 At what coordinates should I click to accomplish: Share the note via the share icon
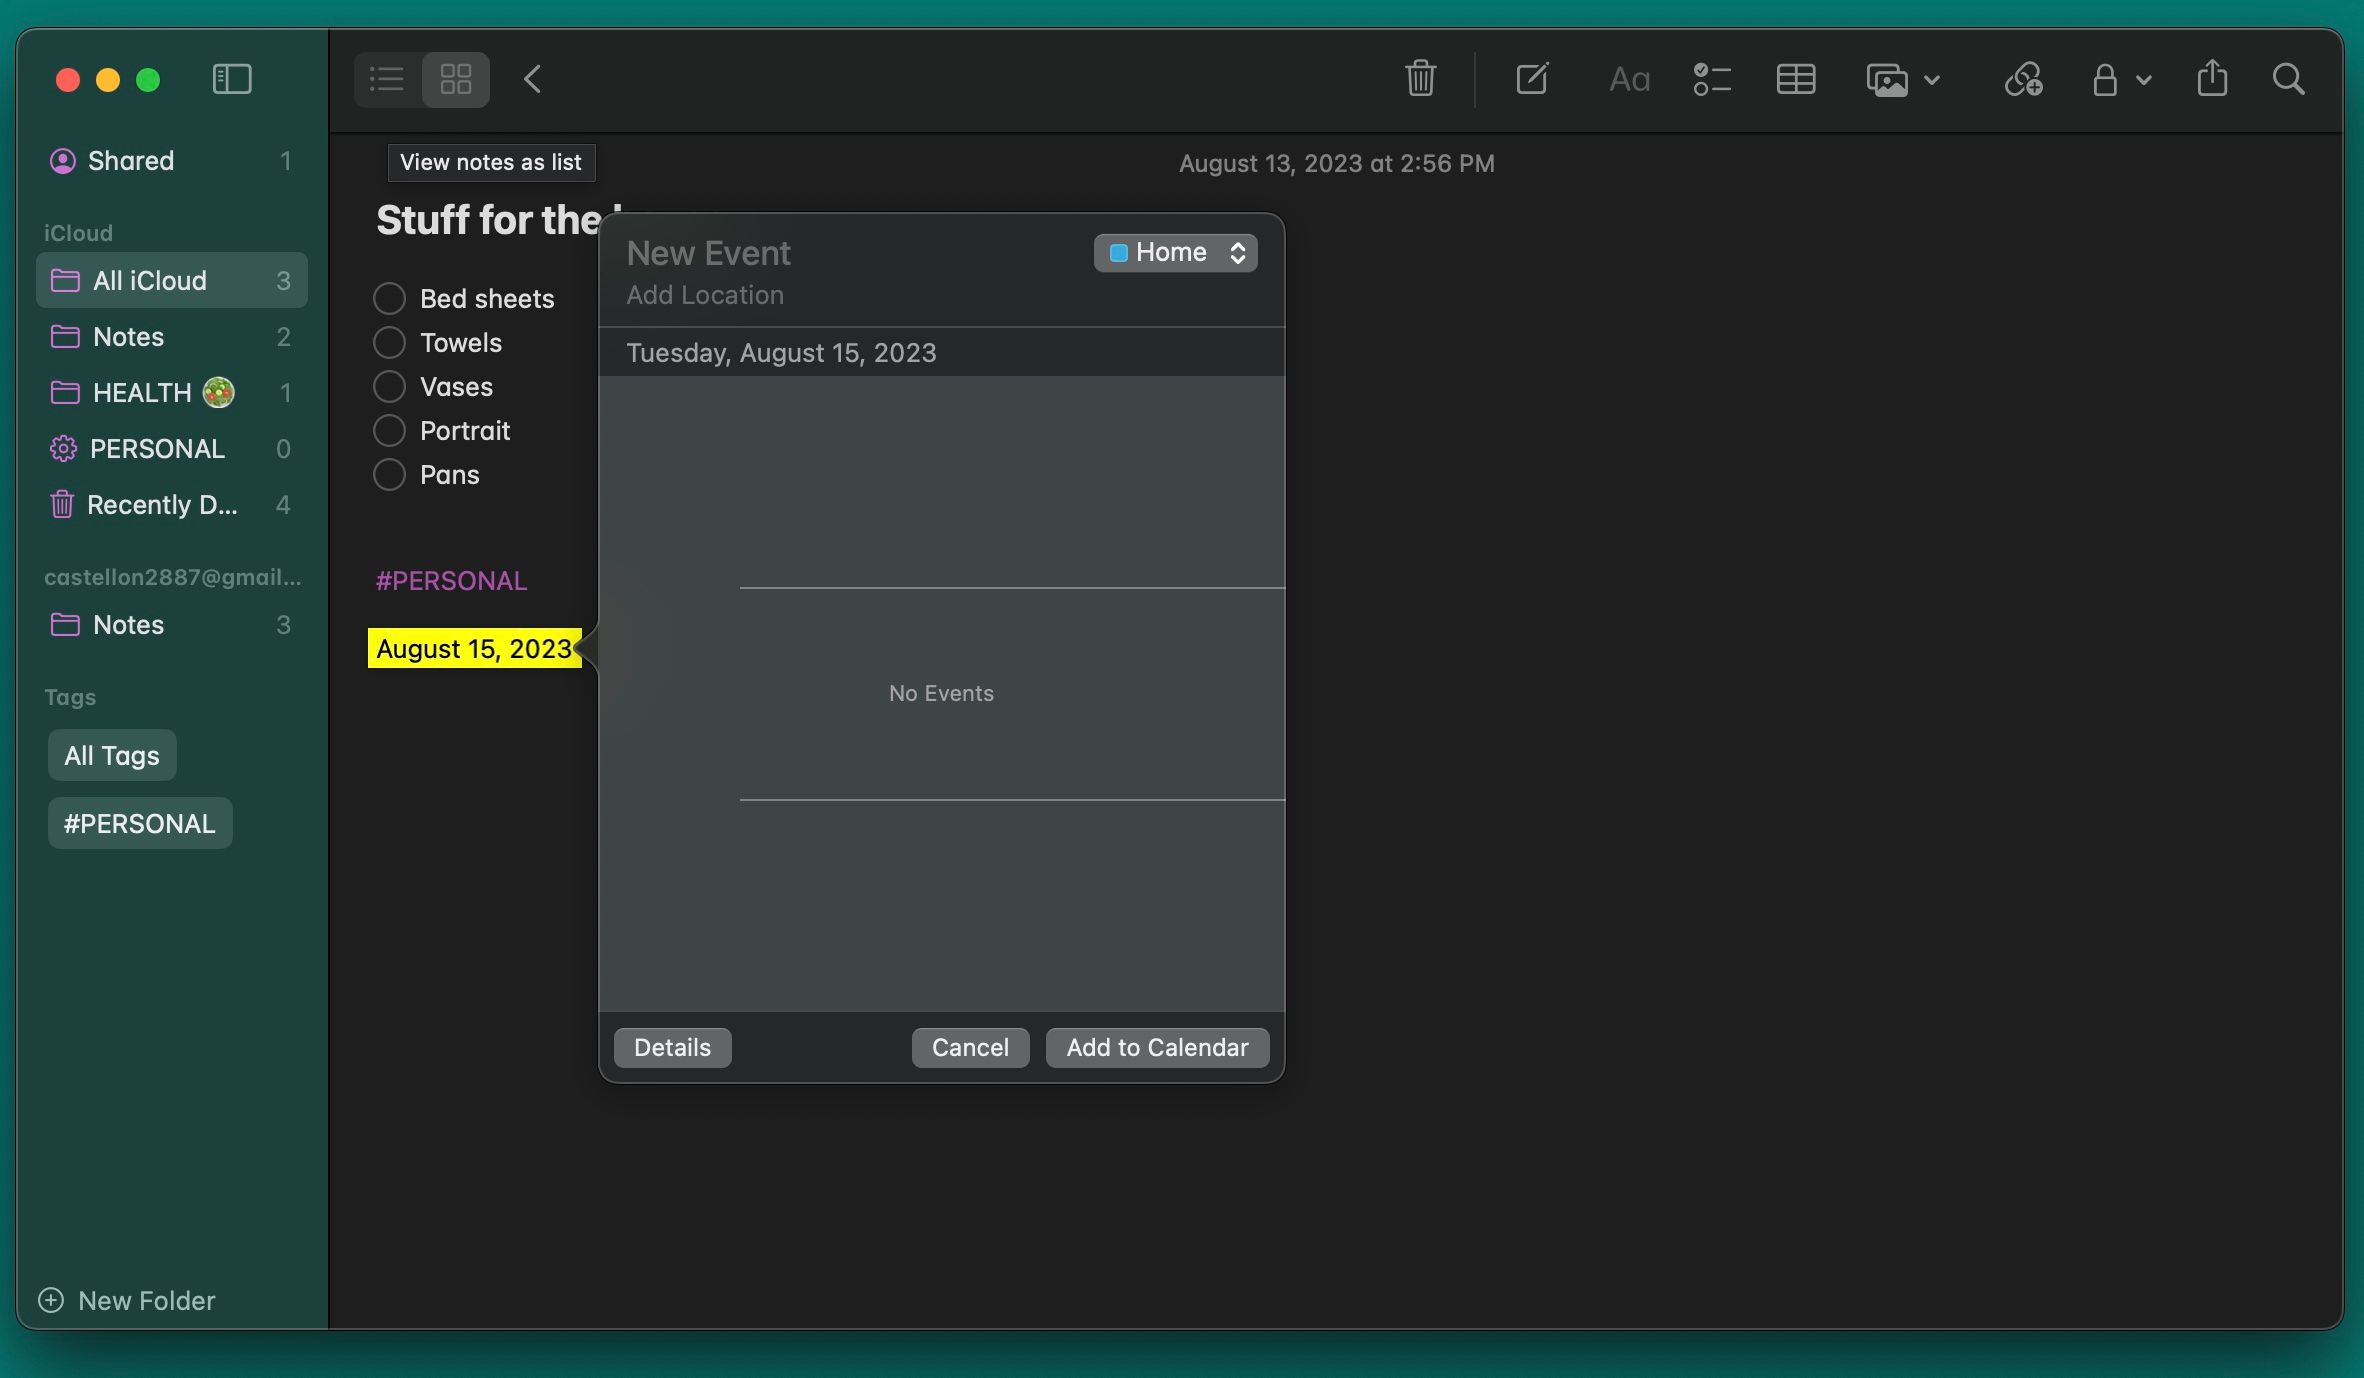[2212, 79]
